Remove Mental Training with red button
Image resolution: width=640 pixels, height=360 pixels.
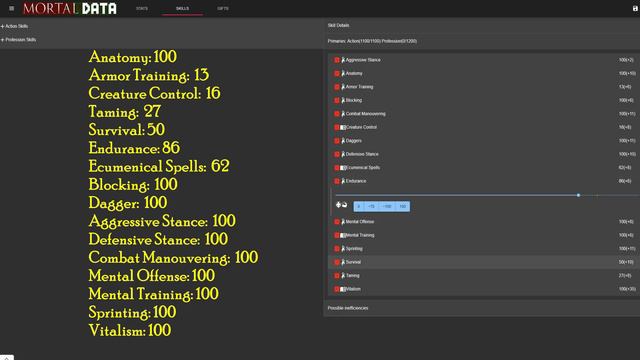[337, 236]
